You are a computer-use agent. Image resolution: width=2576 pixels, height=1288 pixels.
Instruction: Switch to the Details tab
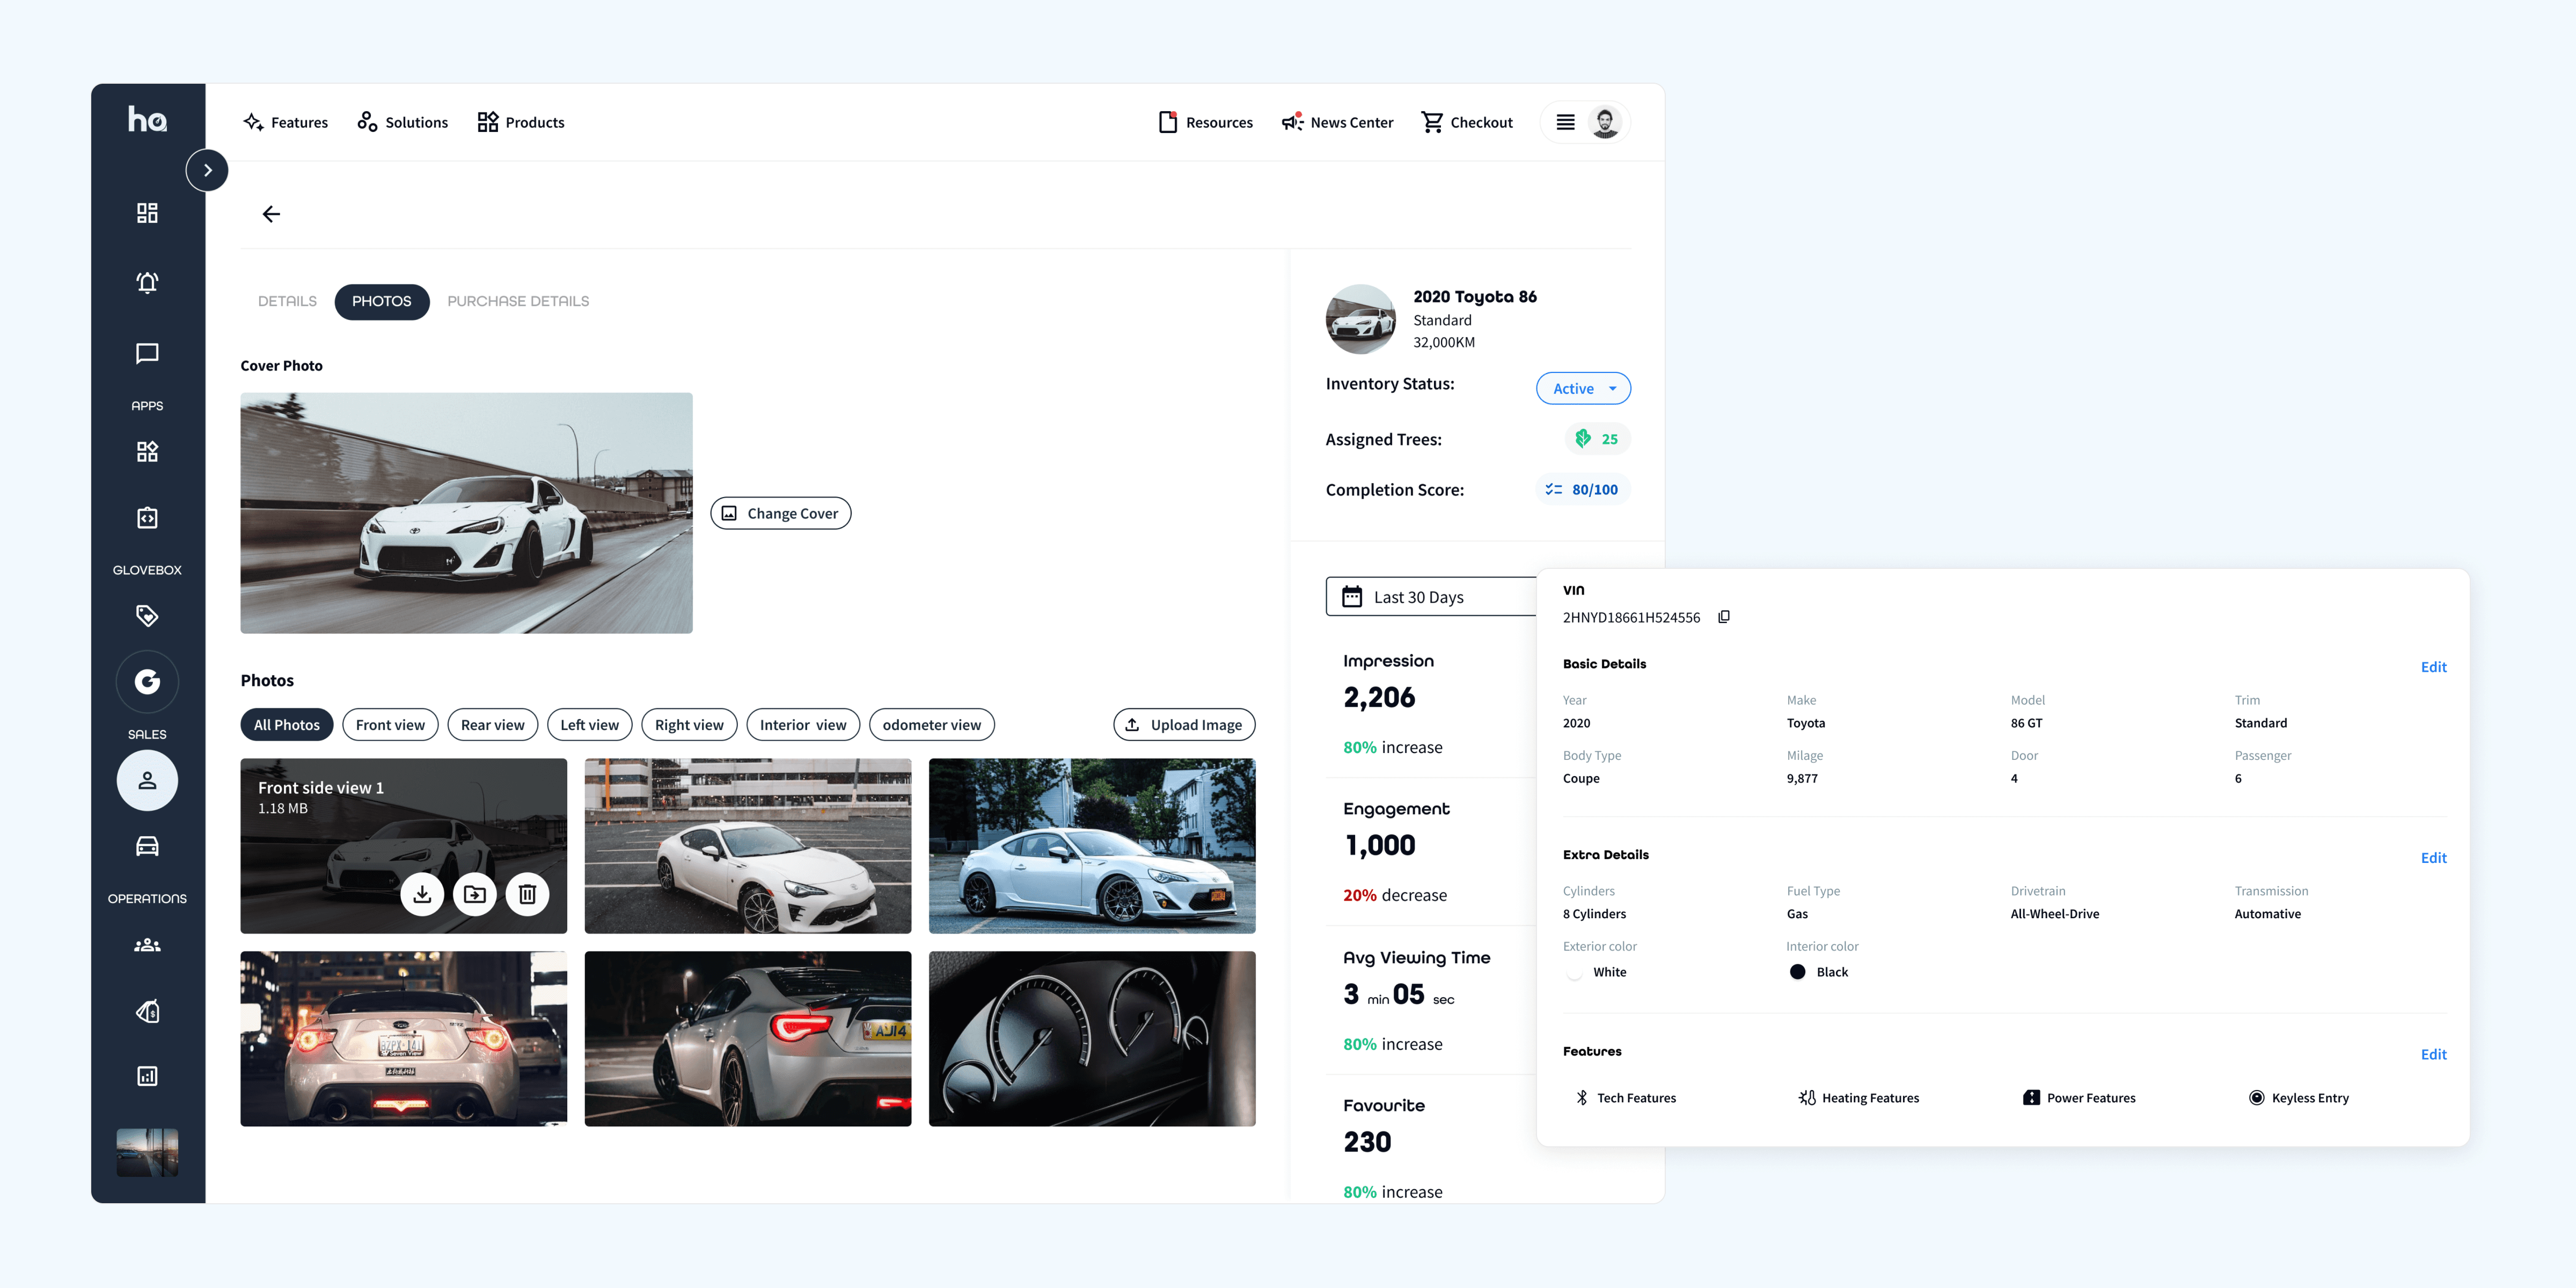click(x=287, y=301)
